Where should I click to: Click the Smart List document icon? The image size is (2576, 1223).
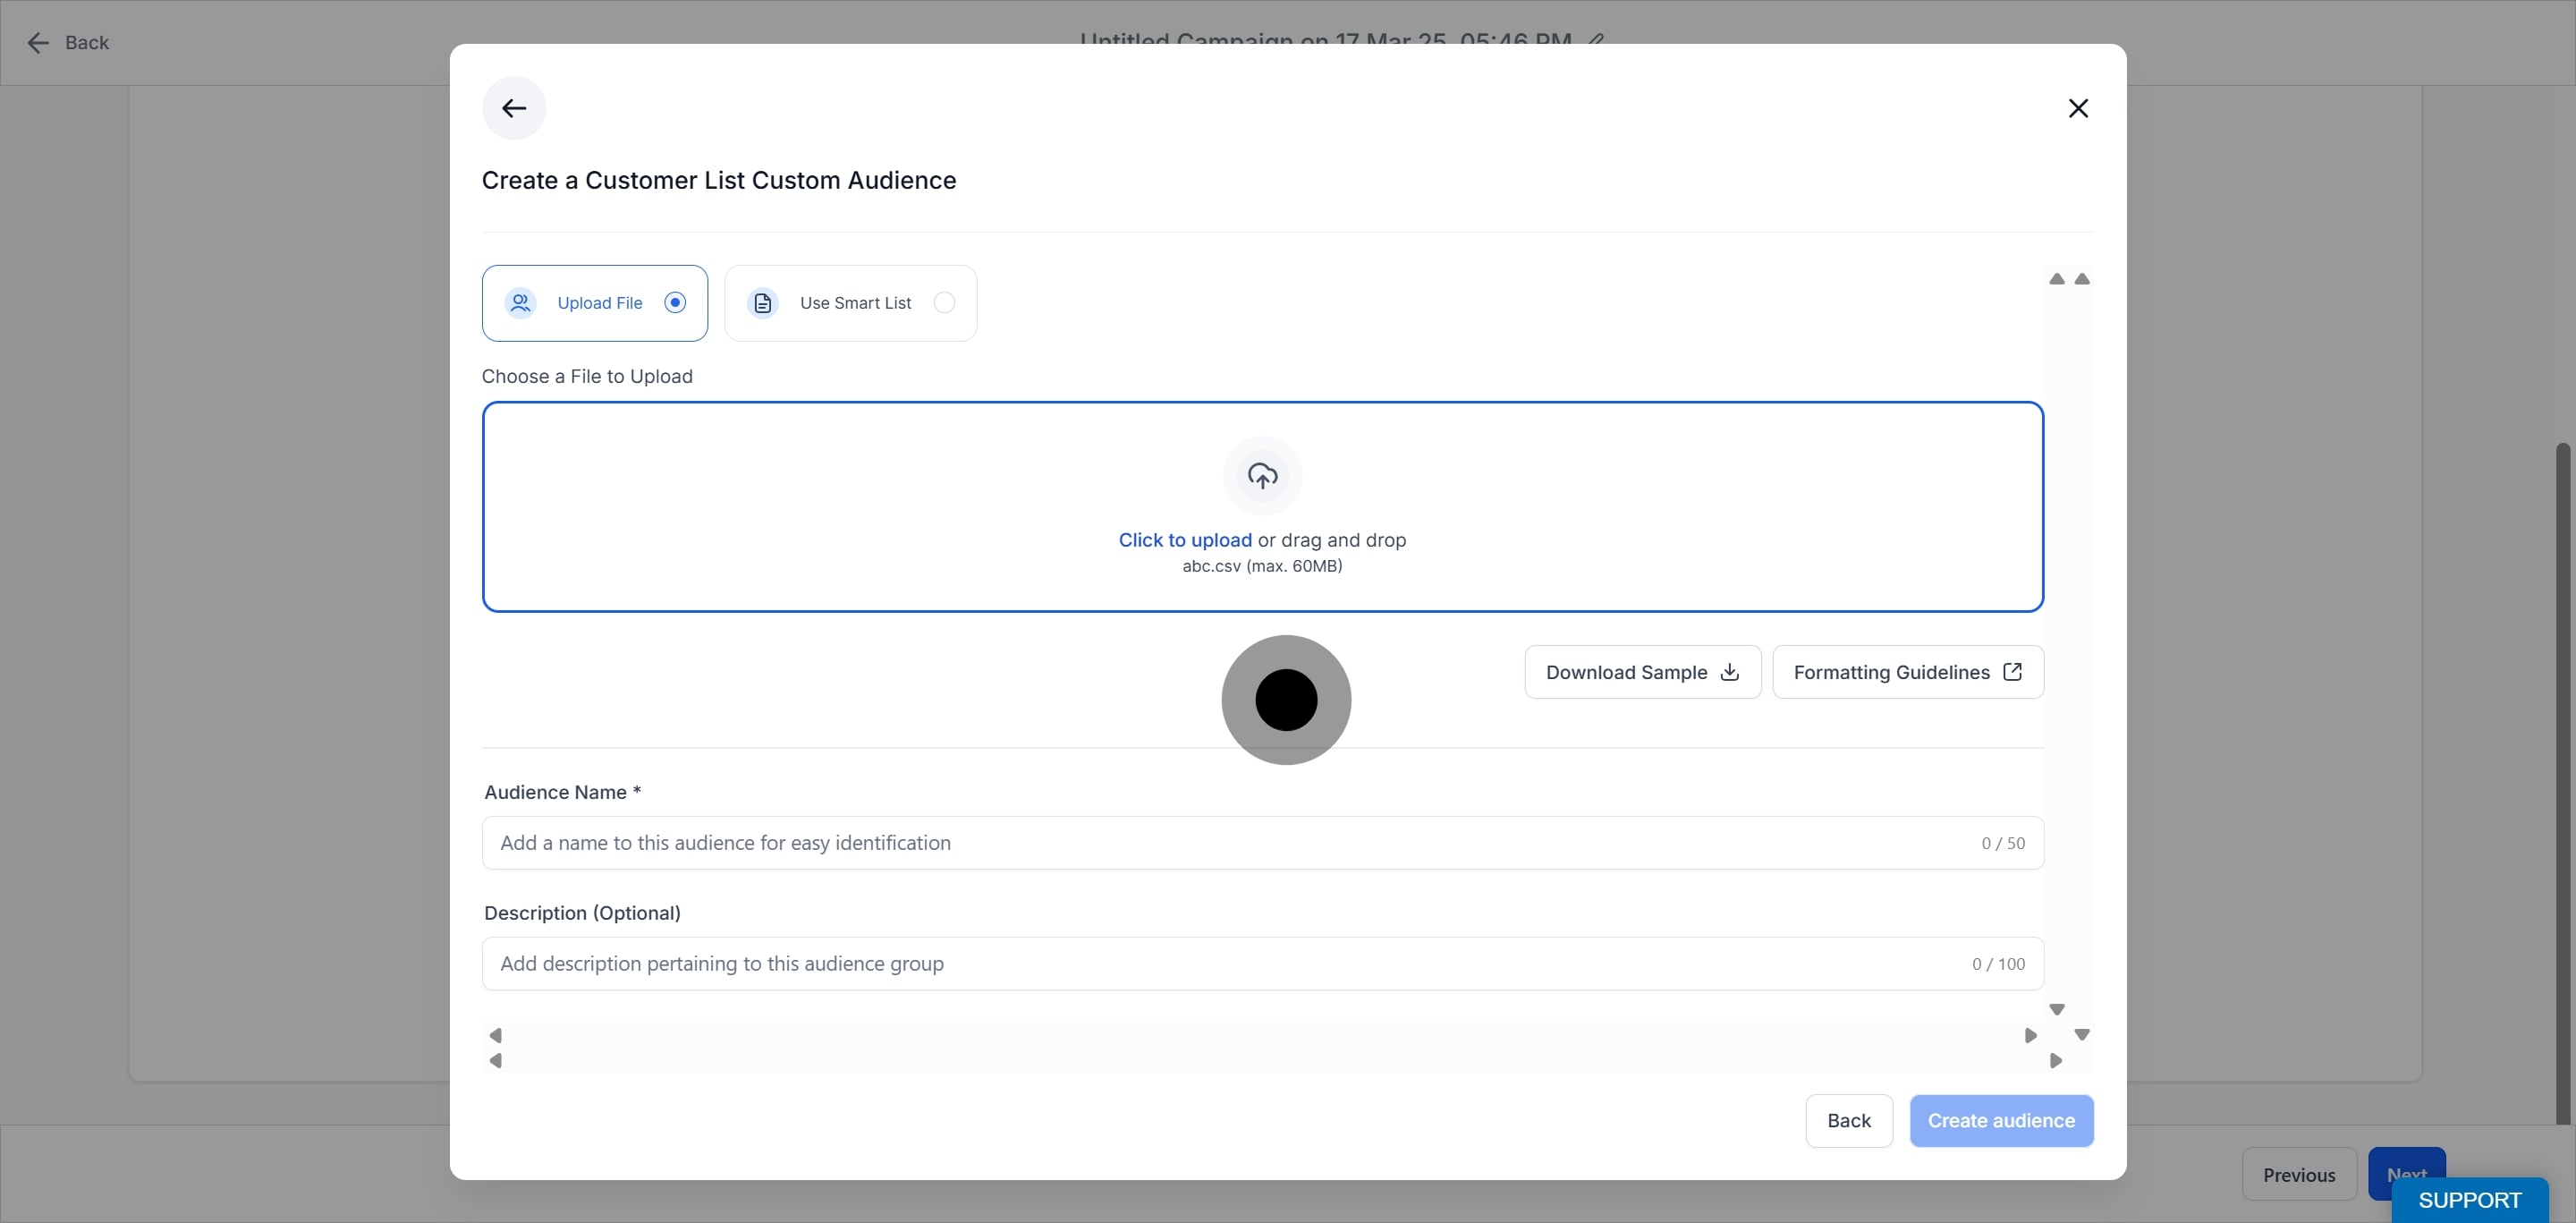(x=763, y=302)
